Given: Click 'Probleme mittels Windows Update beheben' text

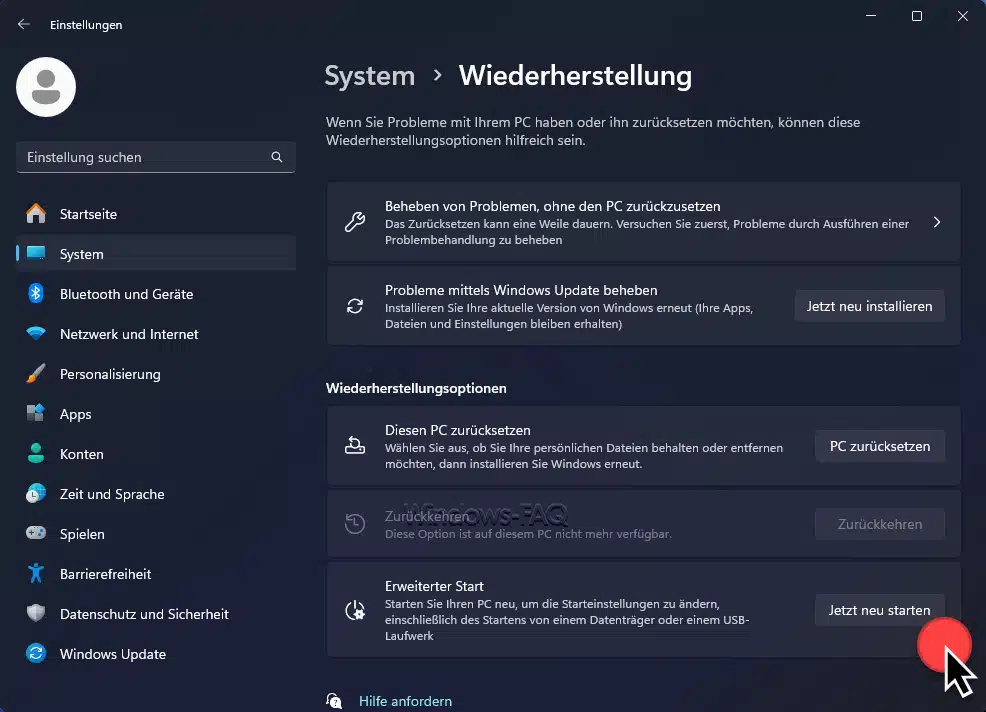Looking at the screenshot, I should 521,290.
